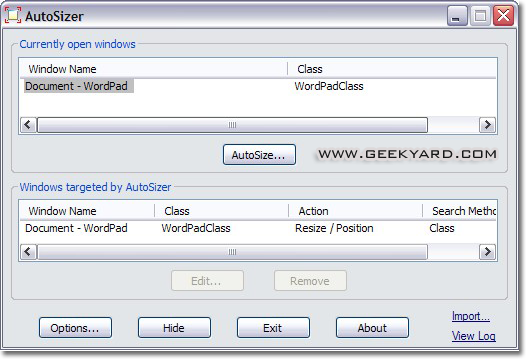
Task: Click Window Name header in targeted windows list
Action: tap(87, 211)
